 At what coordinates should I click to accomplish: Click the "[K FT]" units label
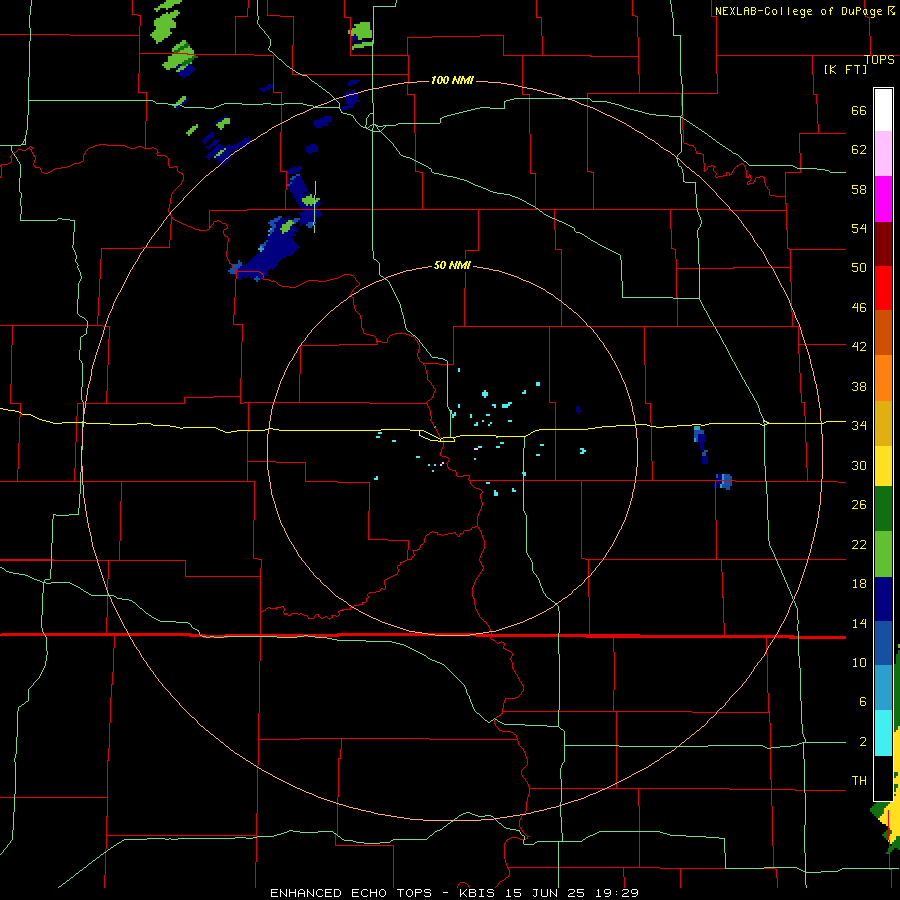click(846, 69)
